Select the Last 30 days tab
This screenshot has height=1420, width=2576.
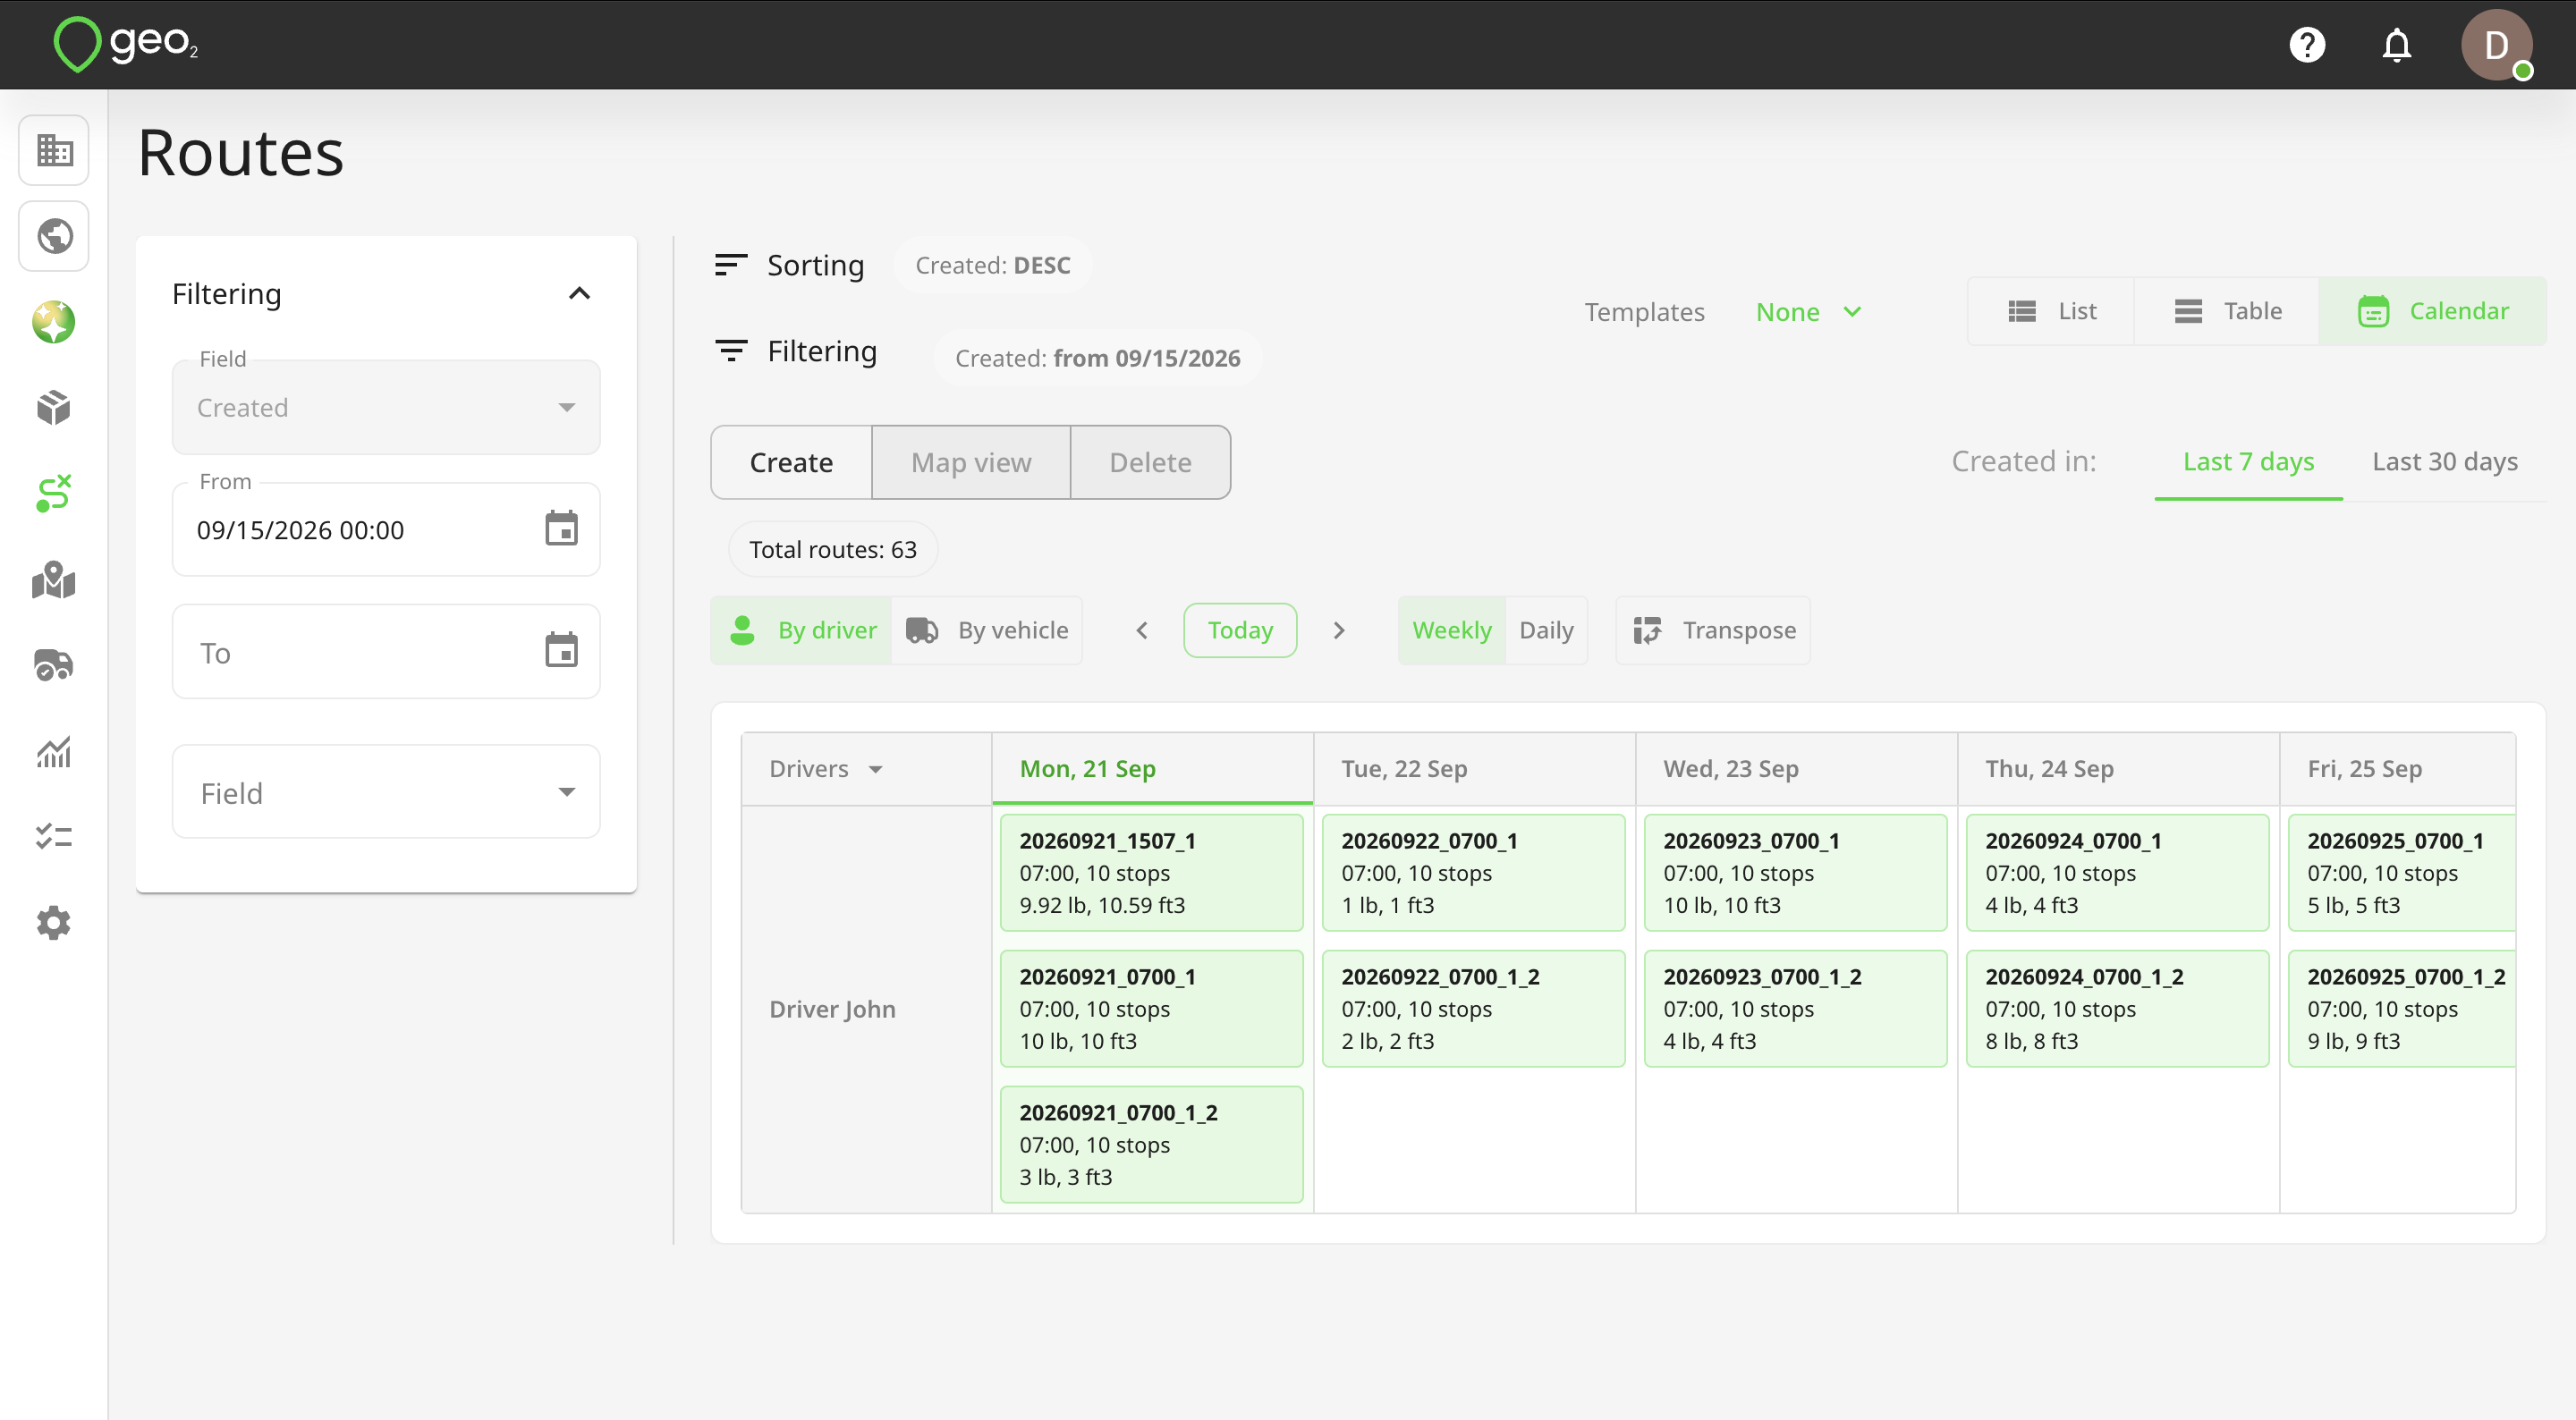(2445, 462)
